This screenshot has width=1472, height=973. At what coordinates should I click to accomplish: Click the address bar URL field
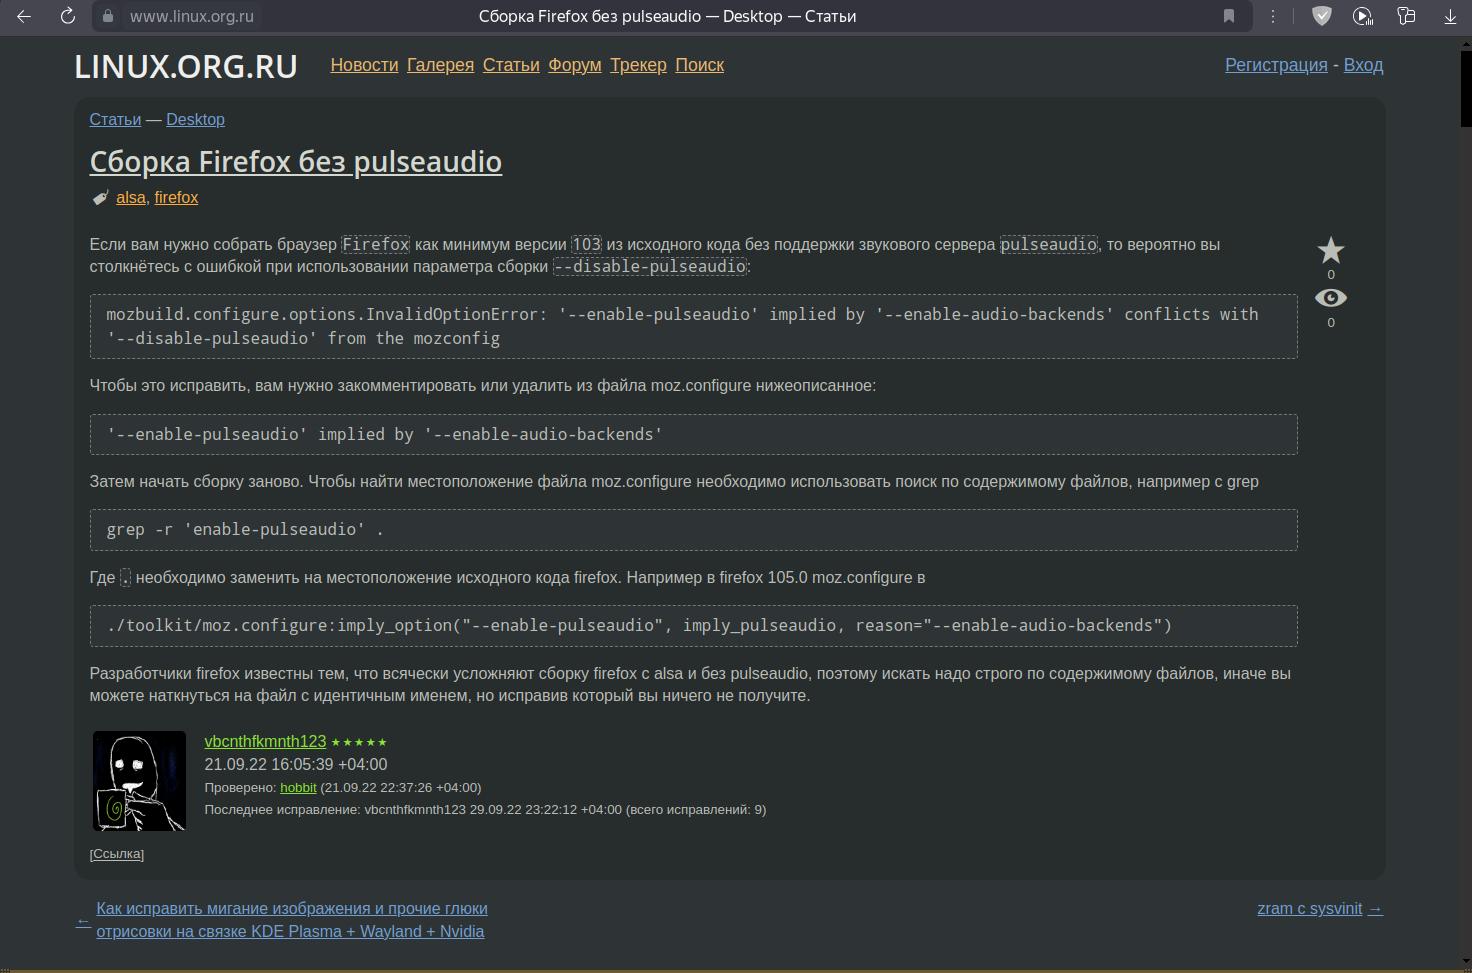192,16
